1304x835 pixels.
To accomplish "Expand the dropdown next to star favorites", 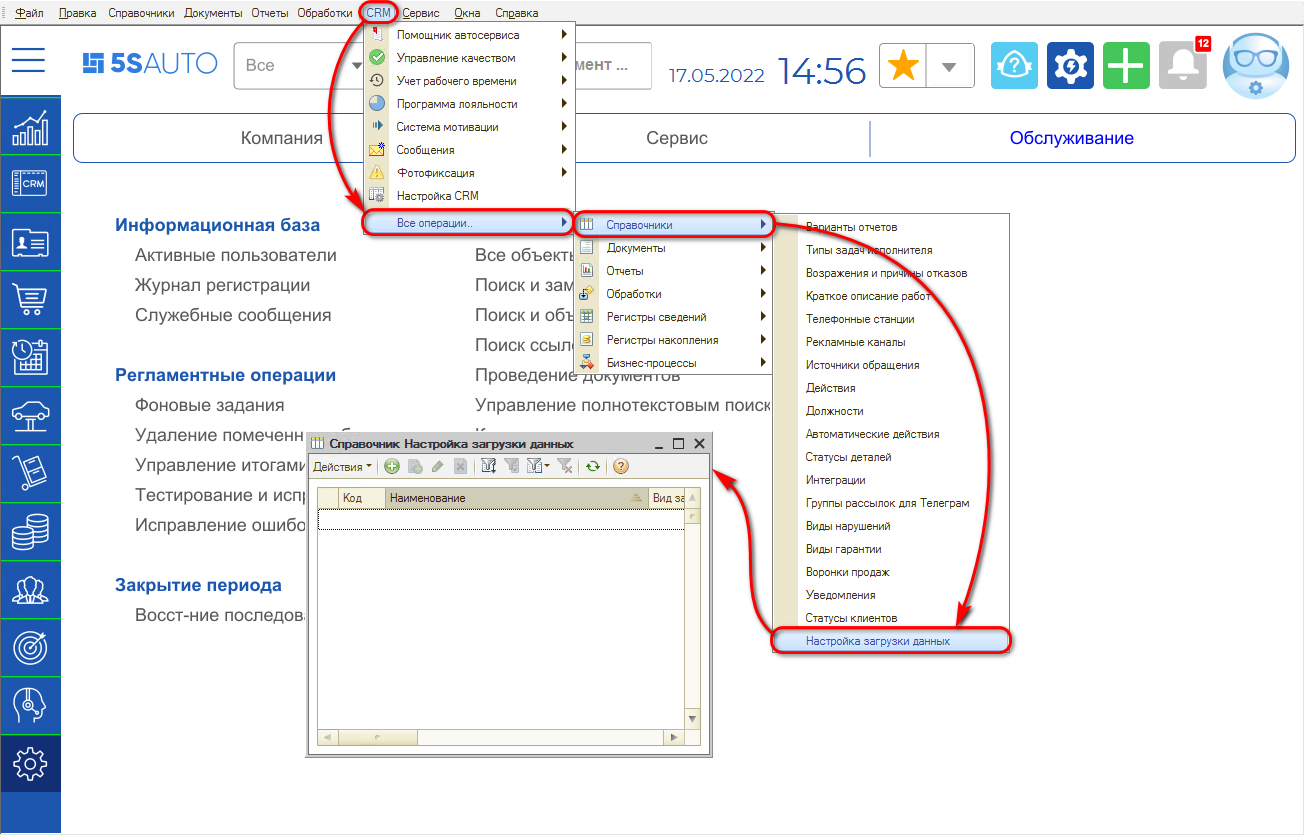I will [950, 67].
